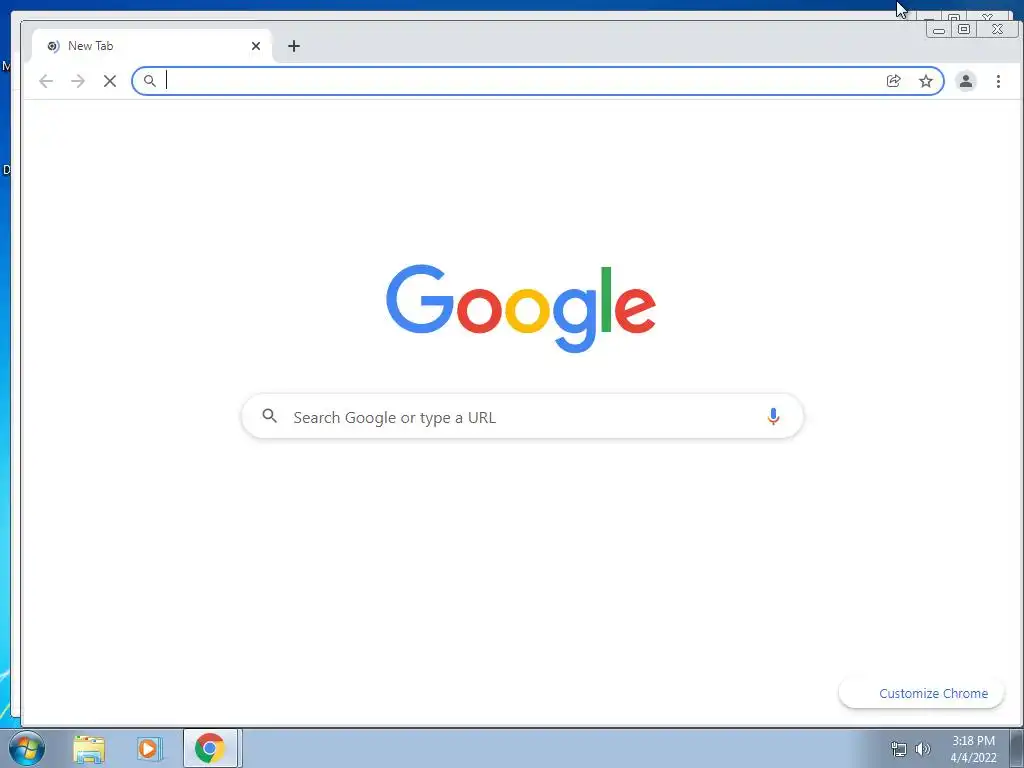Click the Chrome taskbar icon

210,748
